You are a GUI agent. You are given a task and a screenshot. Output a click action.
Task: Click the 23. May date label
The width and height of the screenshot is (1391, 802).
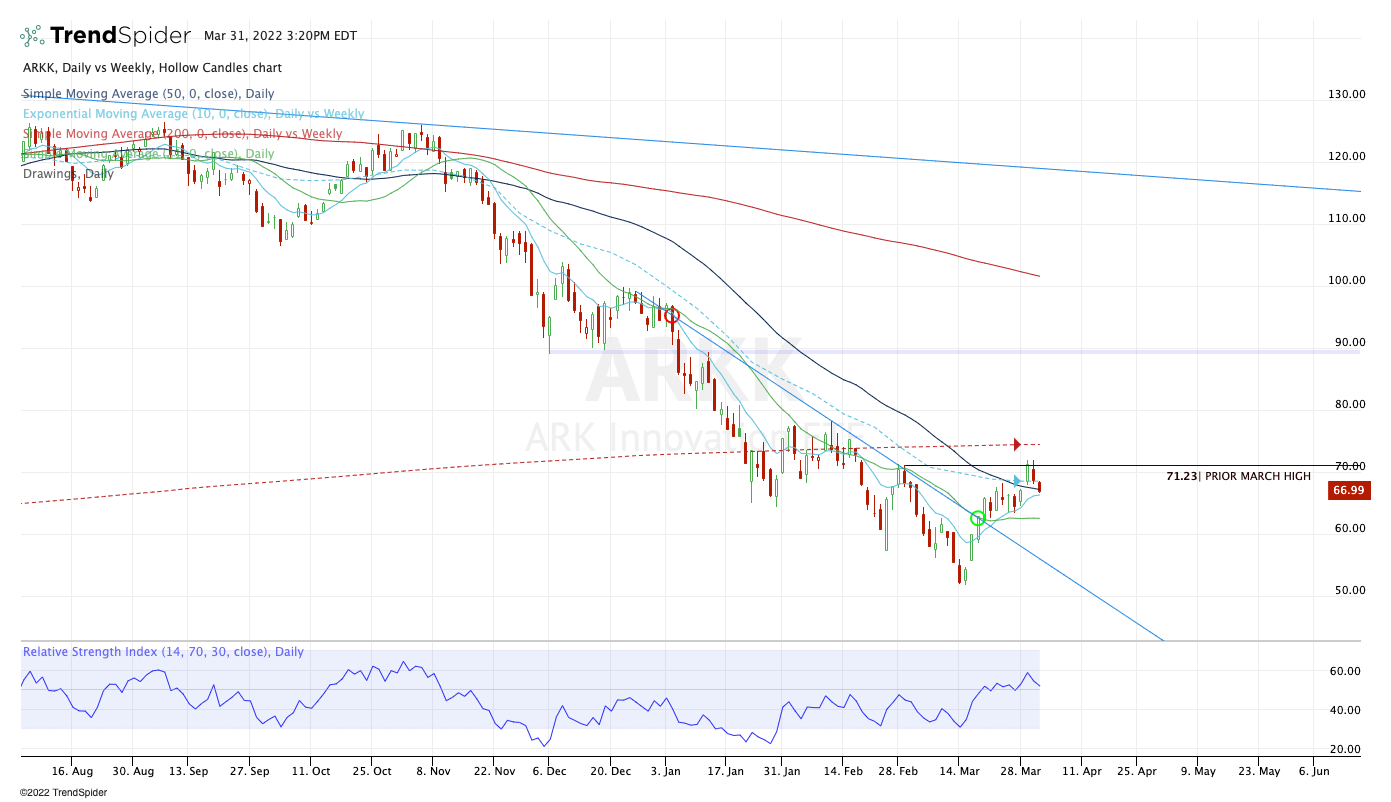pos(1258,772)
